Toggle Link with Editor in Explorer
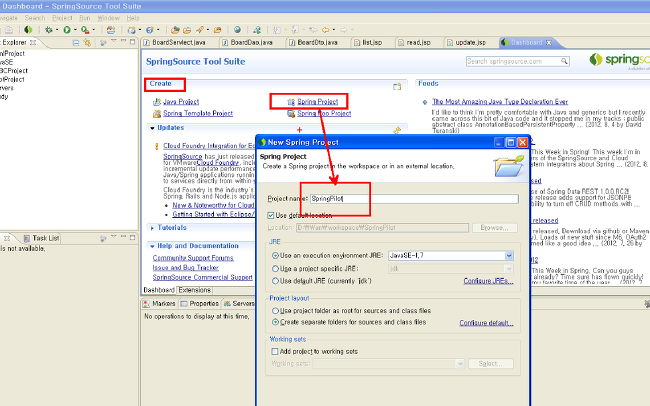 tap(87, 42)
